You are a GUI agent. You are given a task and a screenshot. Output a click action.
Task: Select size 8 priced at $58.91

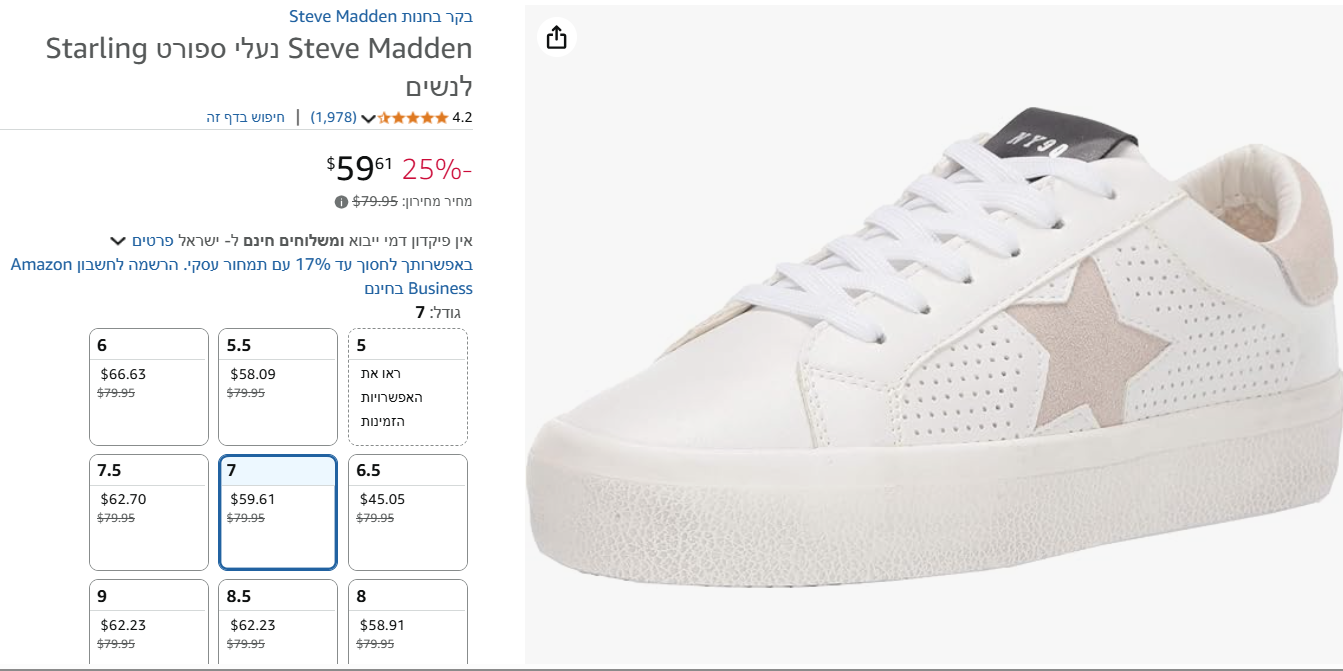click(408, 622)
